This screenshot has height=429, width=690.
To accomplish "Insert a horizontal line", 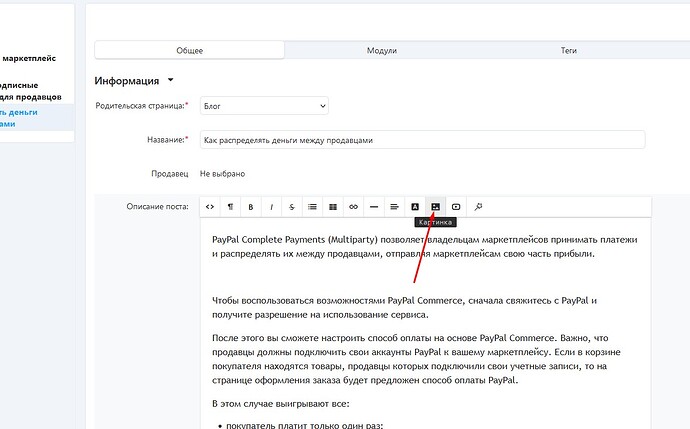I will (374, 207).
